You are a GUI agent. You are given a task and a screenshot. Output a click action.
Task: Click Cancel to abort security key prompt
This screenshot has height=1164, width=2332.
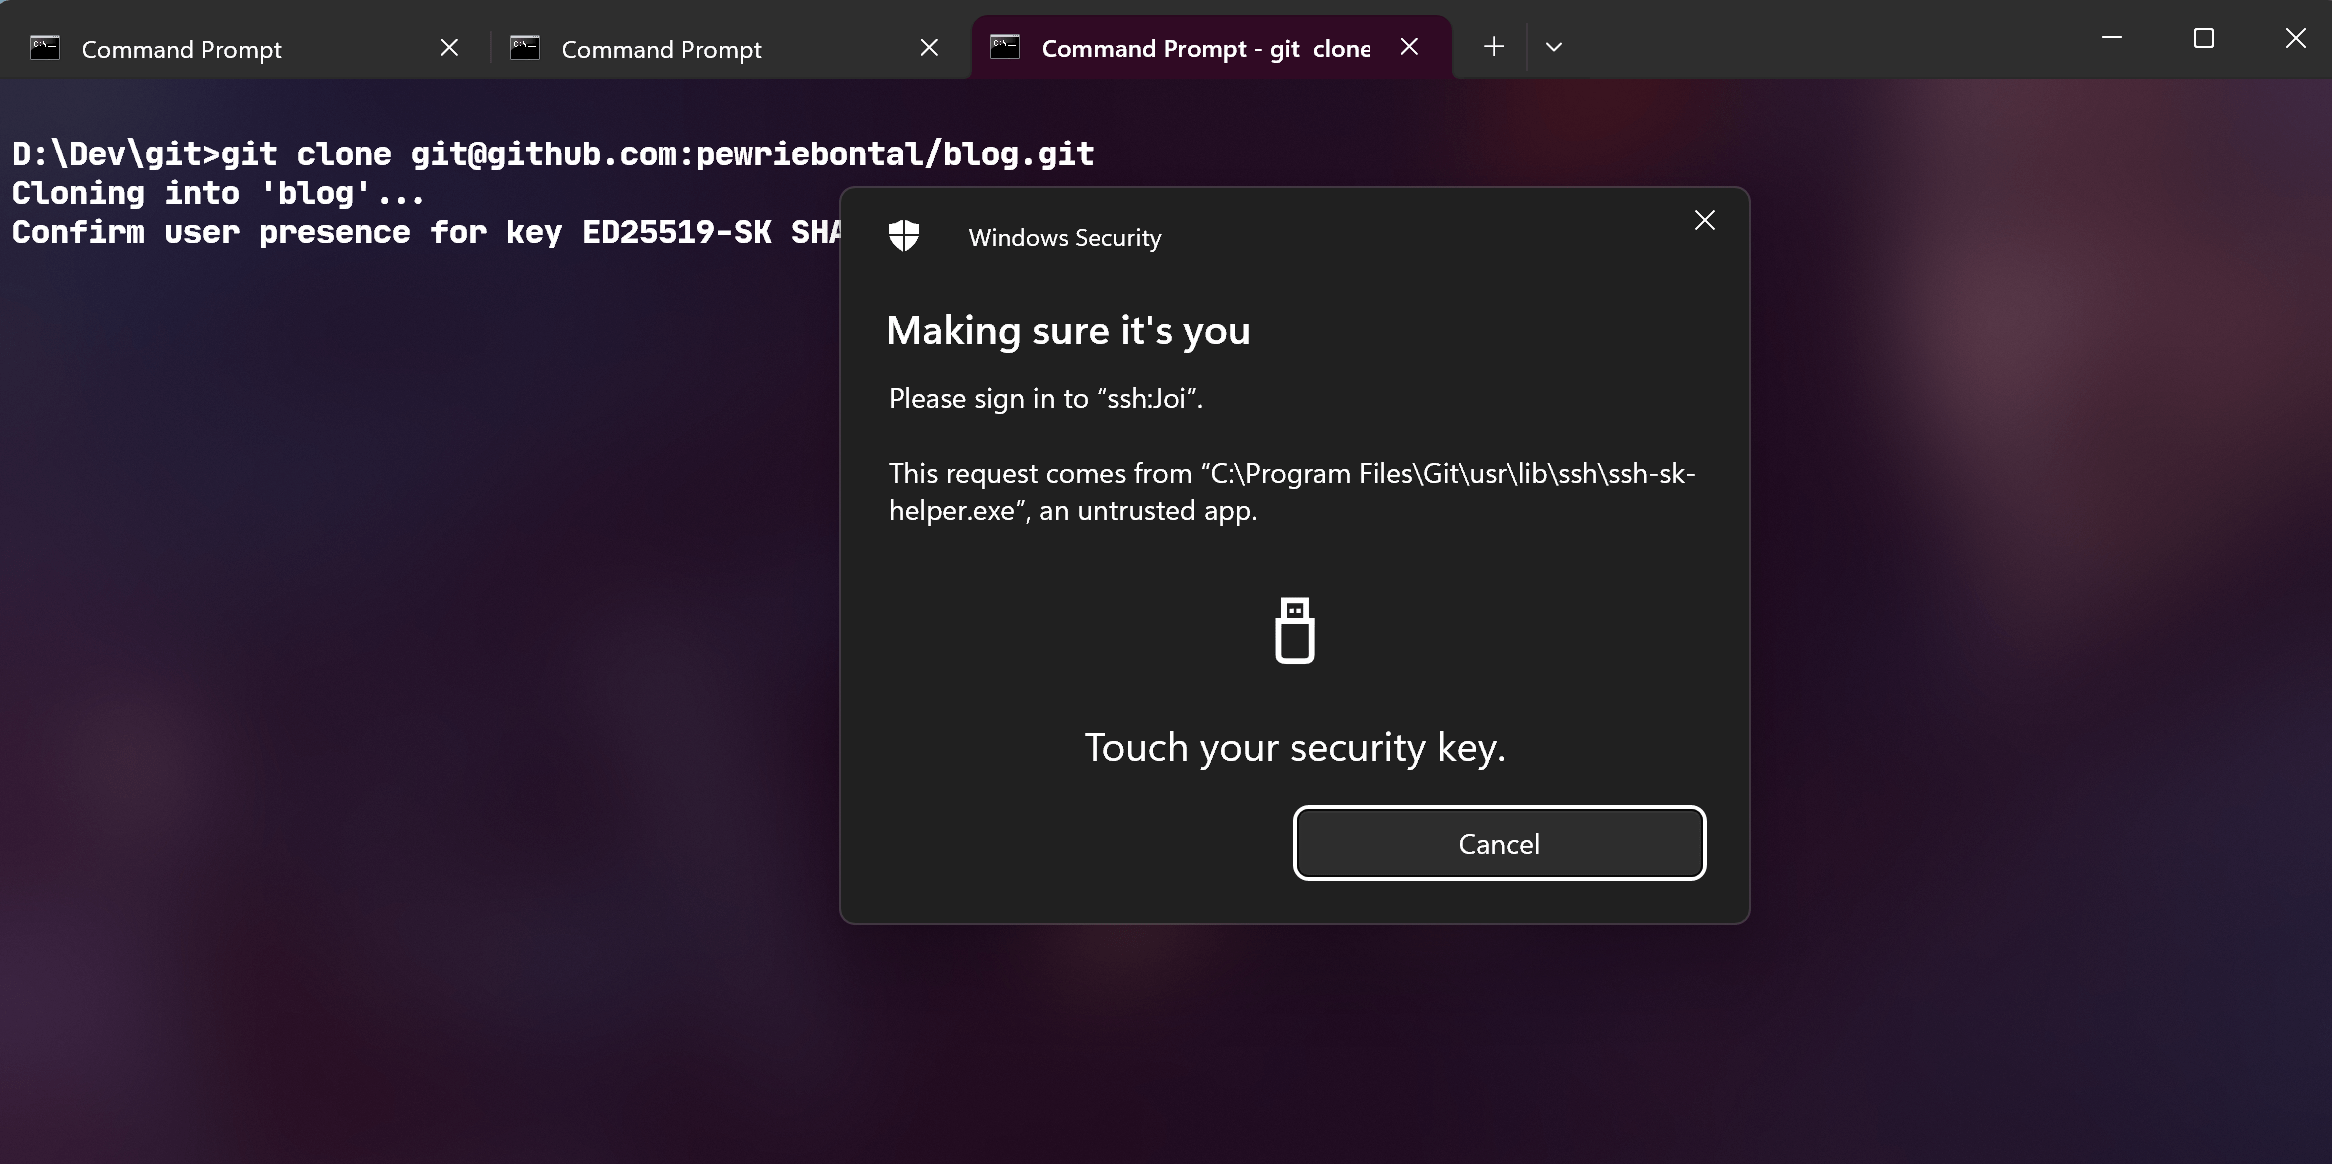click(1499, 843)
